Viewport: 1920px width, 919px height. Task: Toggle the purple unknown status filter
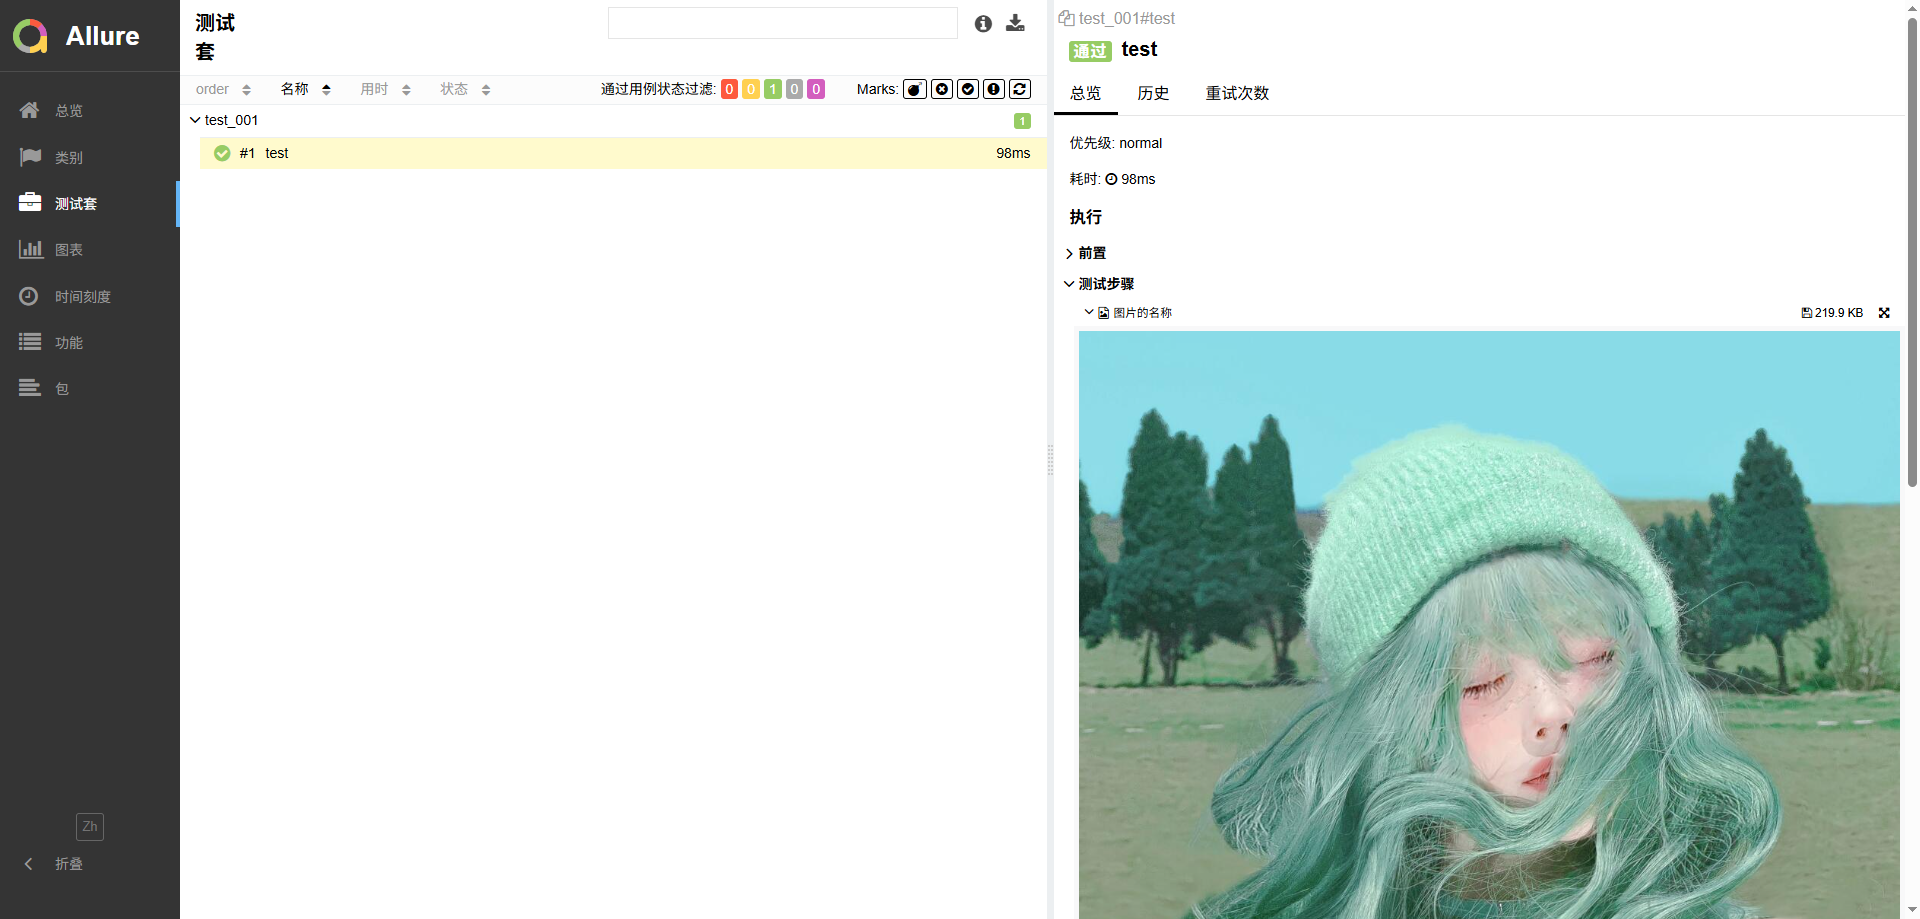[816, 90]
